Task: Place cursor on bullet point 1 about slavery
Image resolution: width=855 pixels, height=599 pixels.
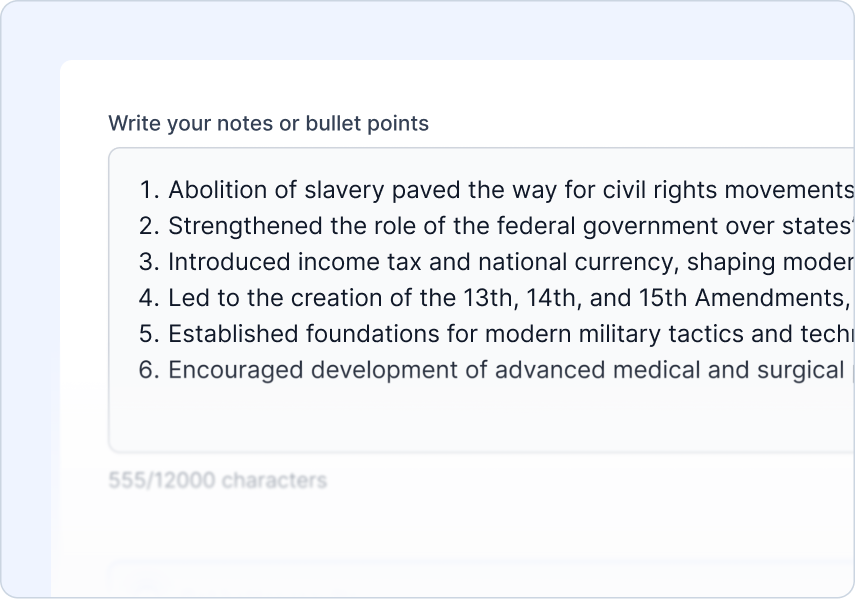Action: 400,189
